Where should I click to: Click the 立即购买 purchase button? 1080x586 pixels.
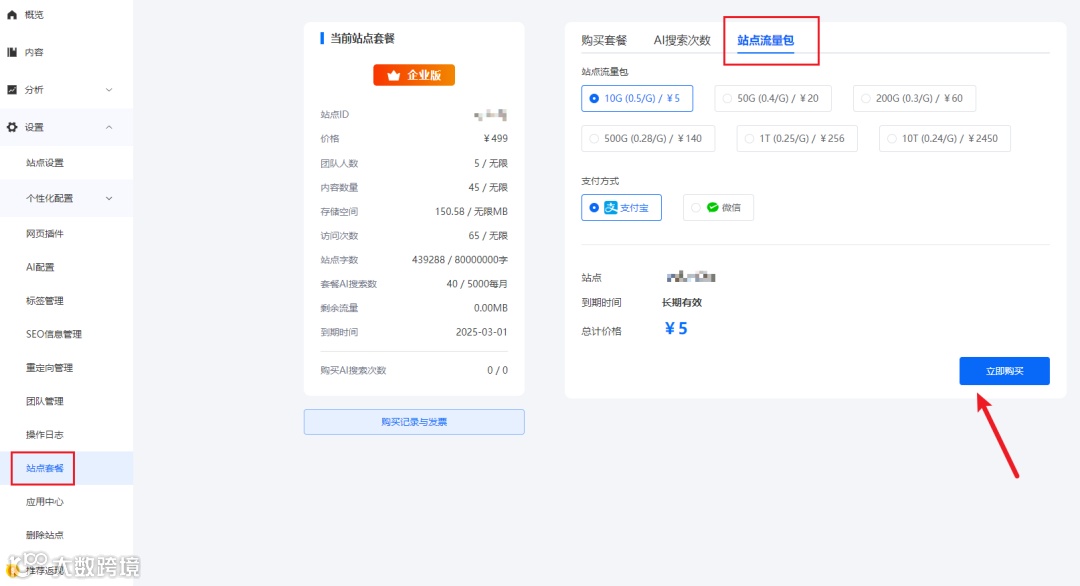click(x=1004, y=370)
